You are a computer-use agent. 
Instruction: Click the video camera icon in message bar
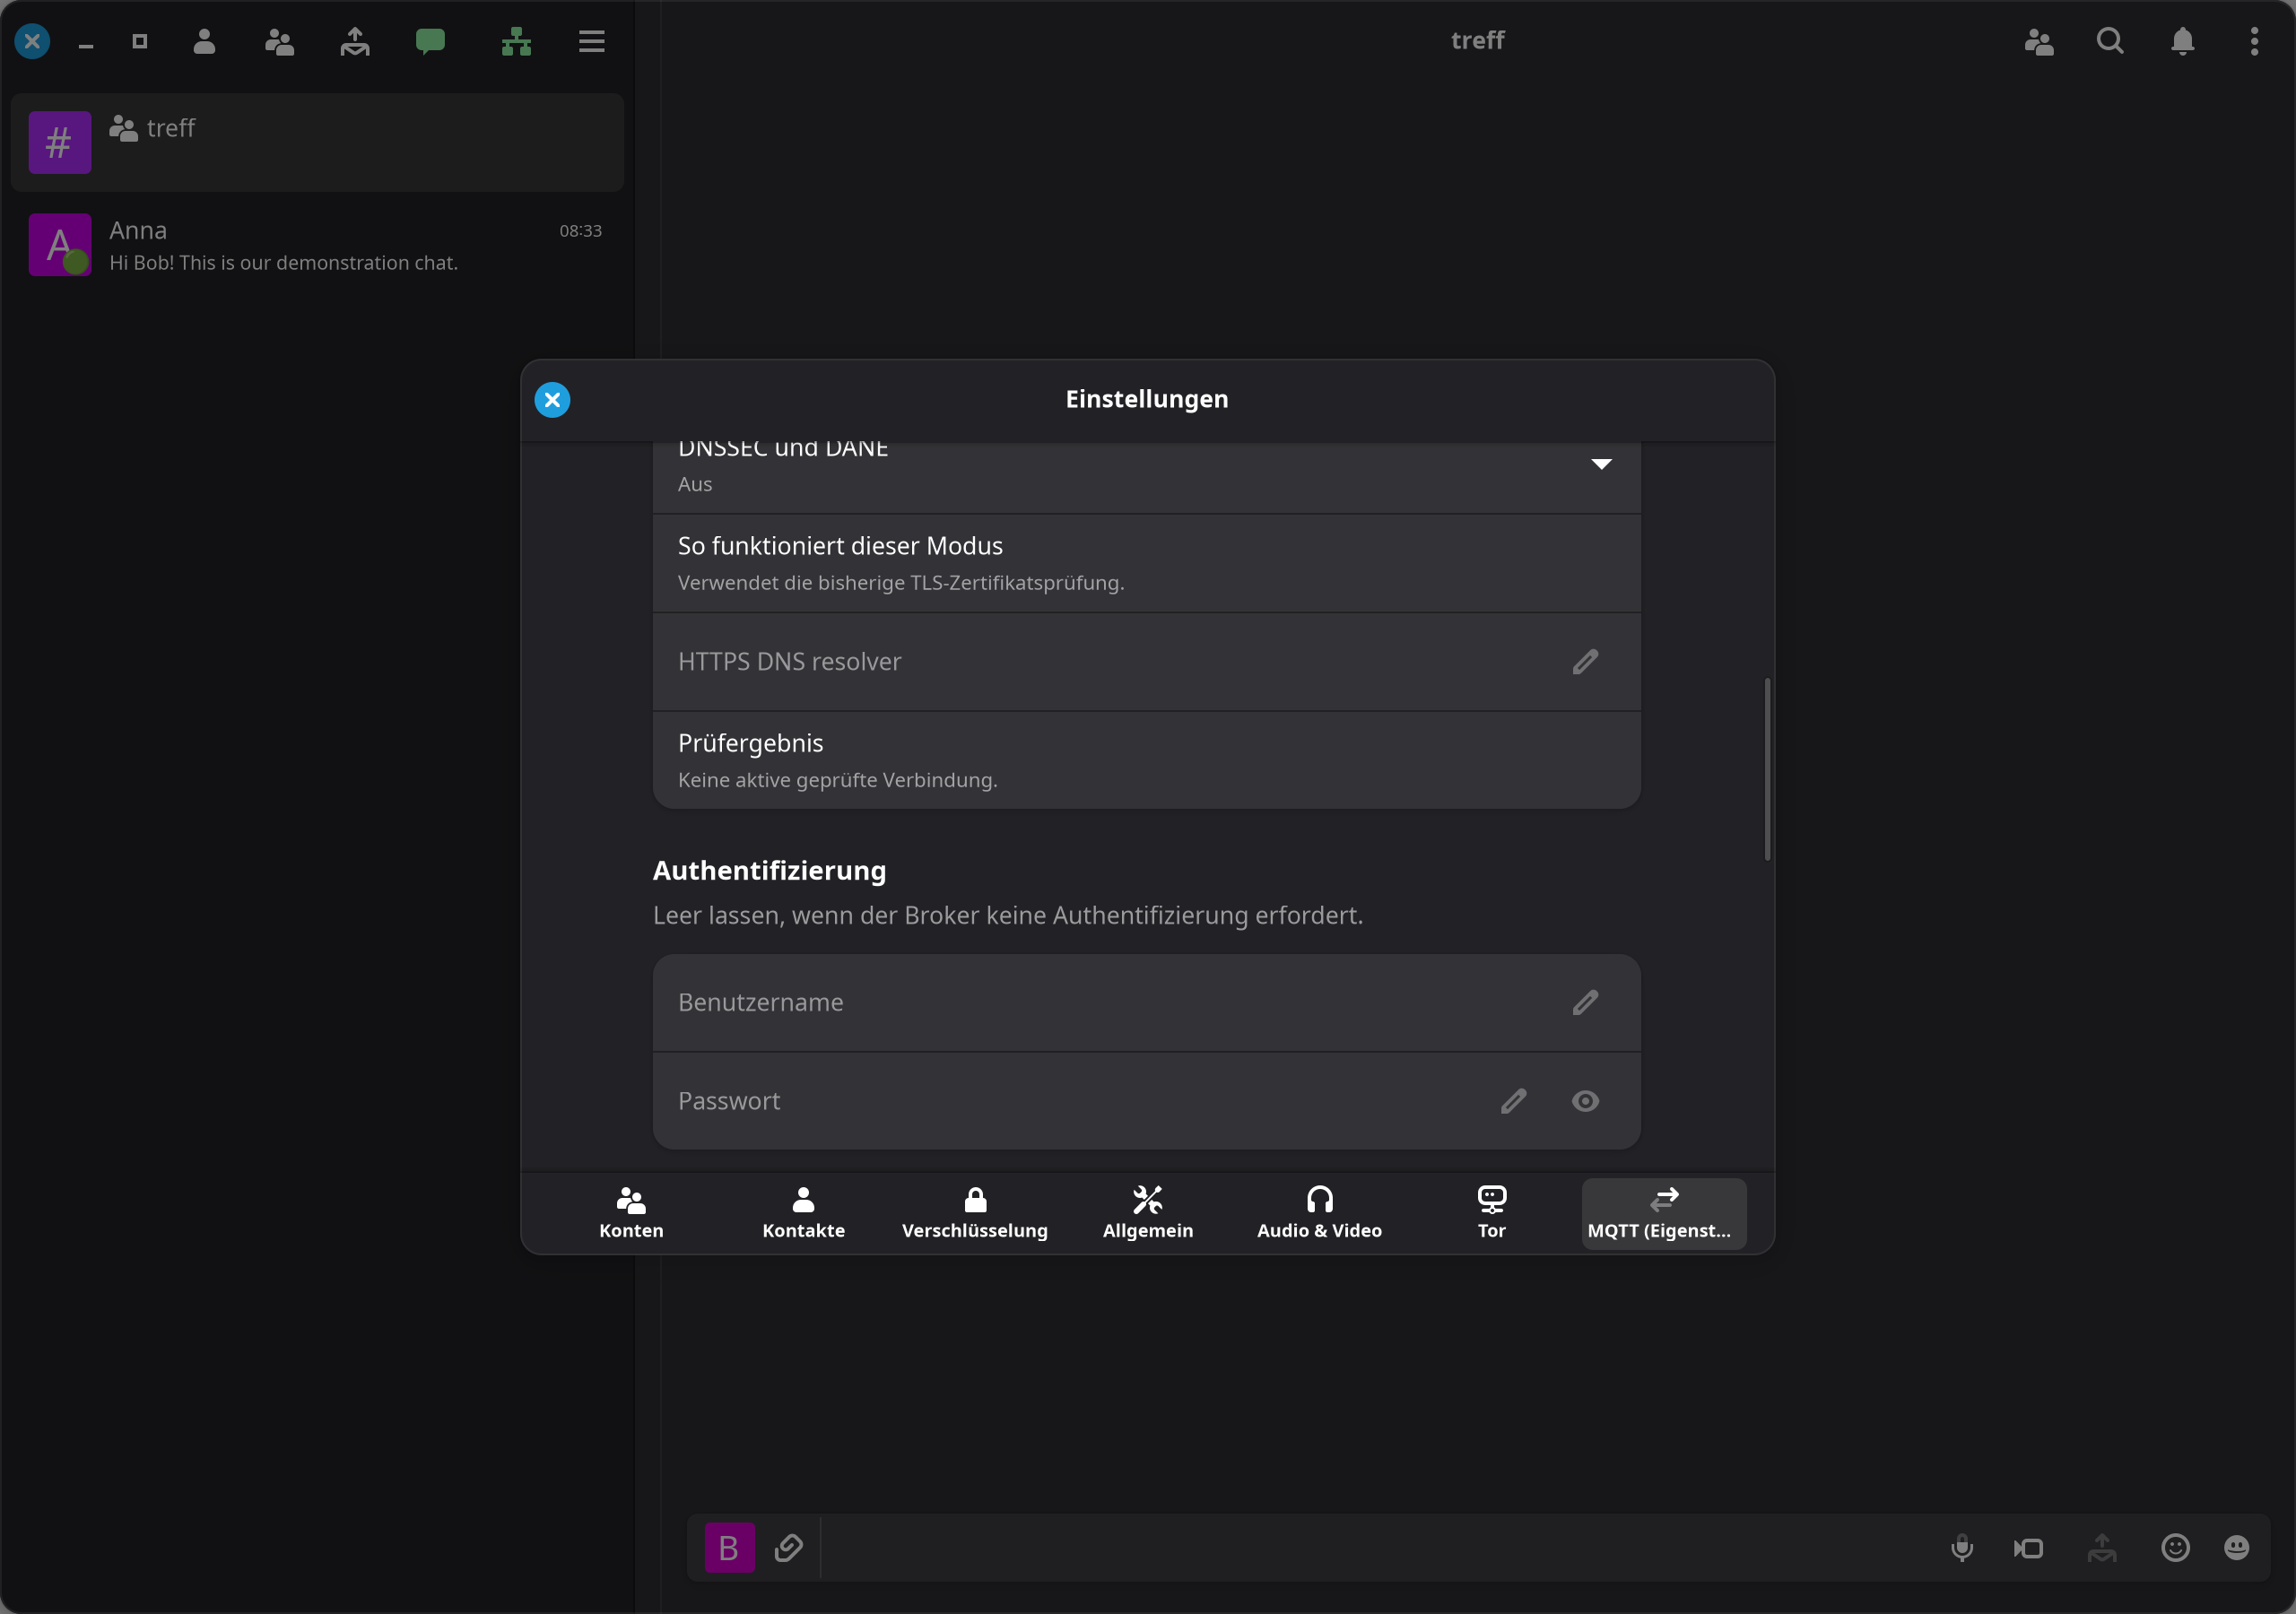pyautogui.click(x=2028, y=1548)
